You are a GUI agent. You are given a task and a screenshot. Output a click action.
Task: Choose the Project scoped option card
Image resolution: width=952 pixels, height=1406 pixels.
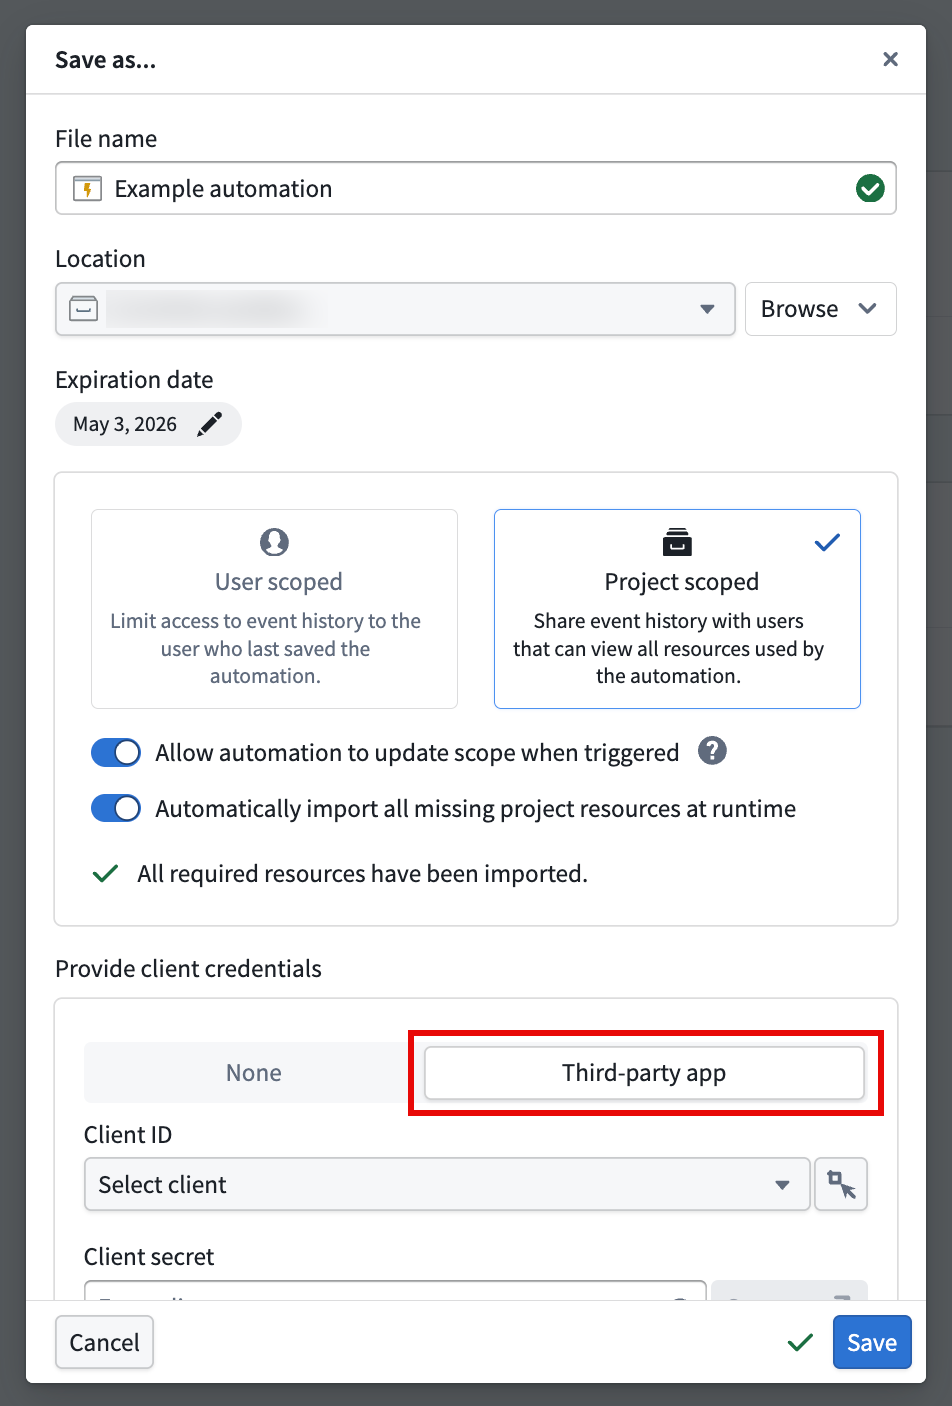[677, 609]
